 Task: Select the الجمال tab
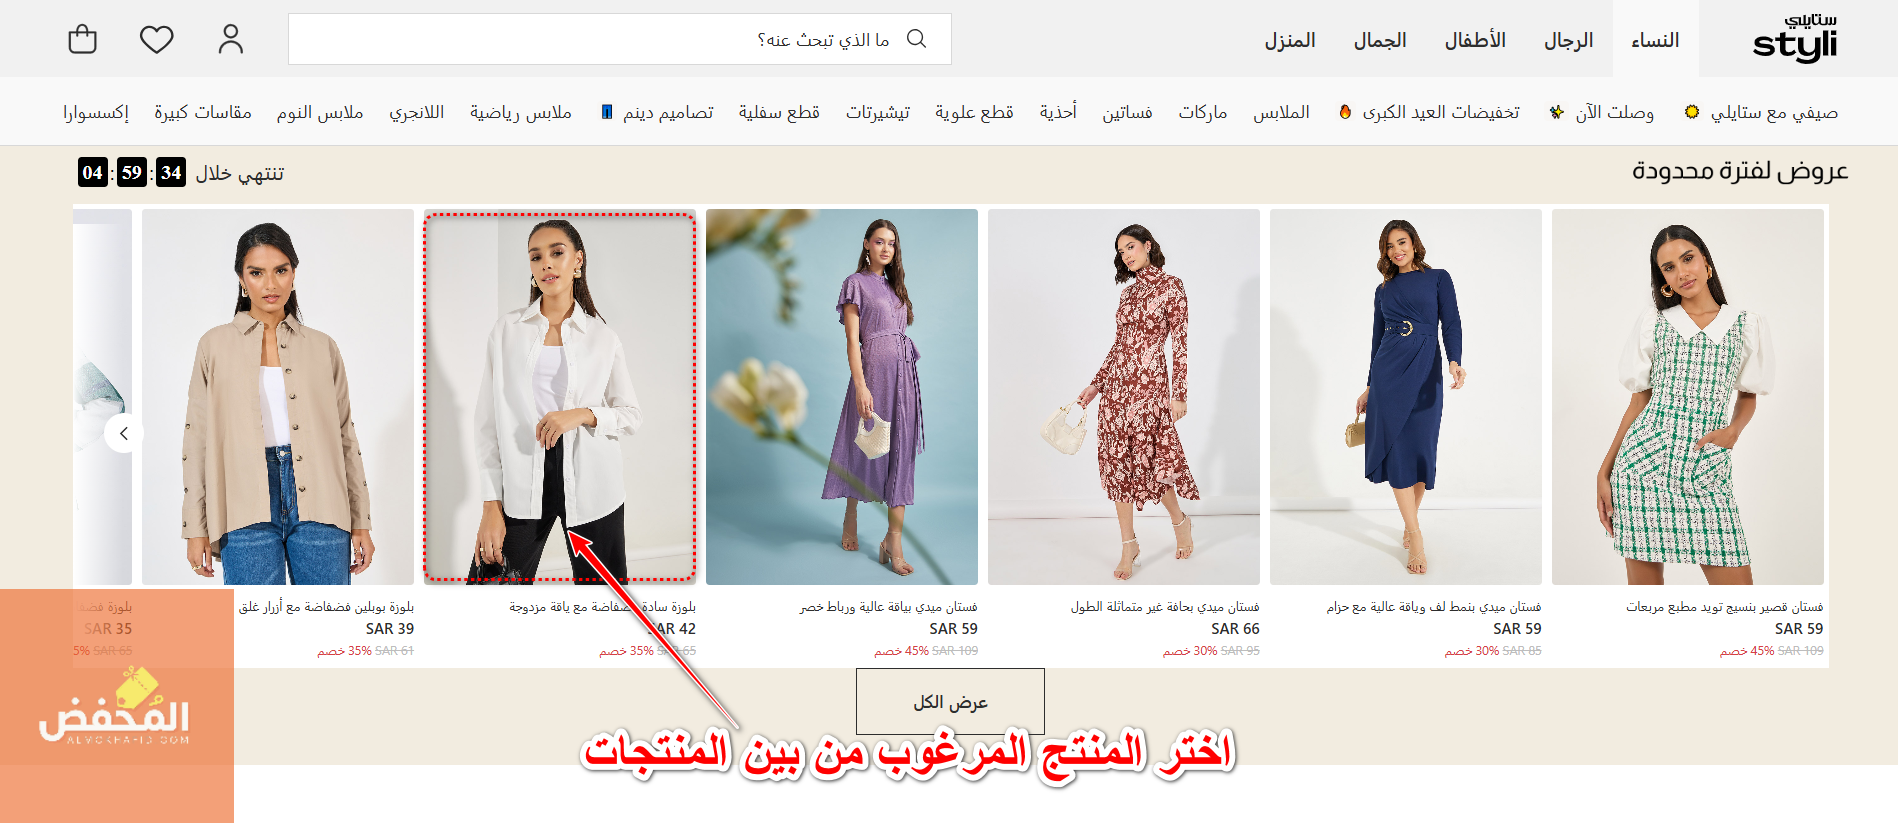pyautogui.click(x=1380, y=40)
